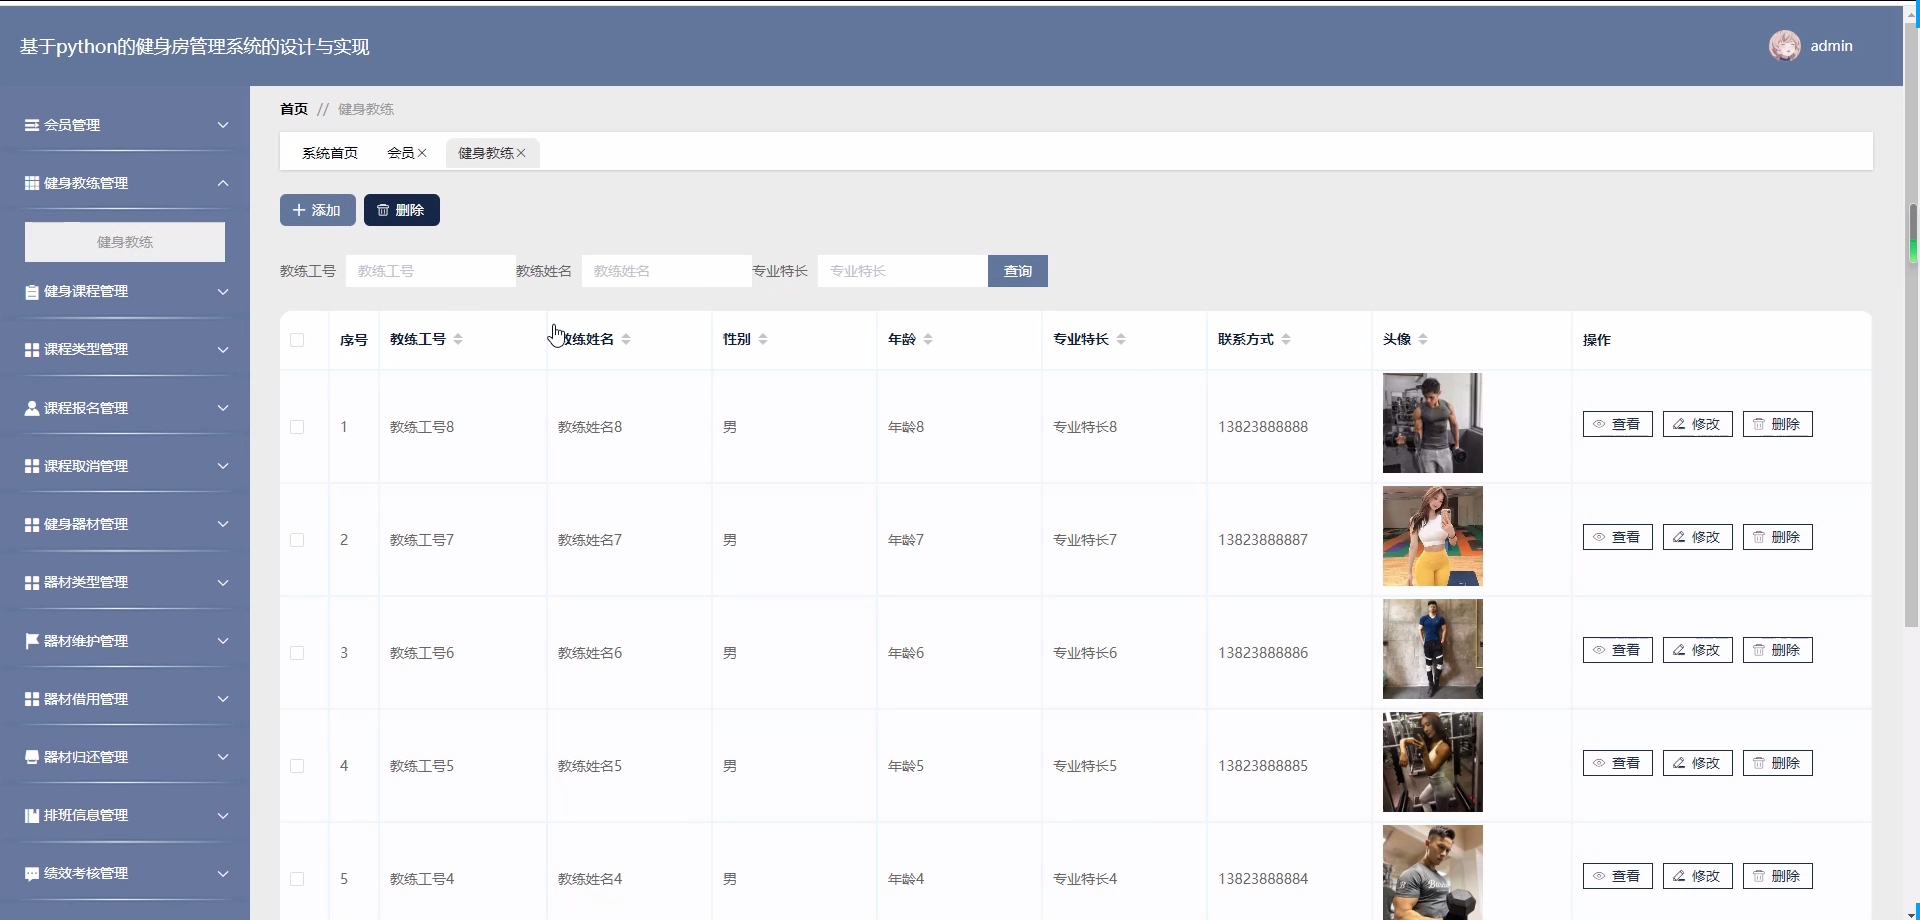Screen dimensions: 1920x920
Task: View 教练姓名5 with 查看 button
Action: tap(1618, 763)
